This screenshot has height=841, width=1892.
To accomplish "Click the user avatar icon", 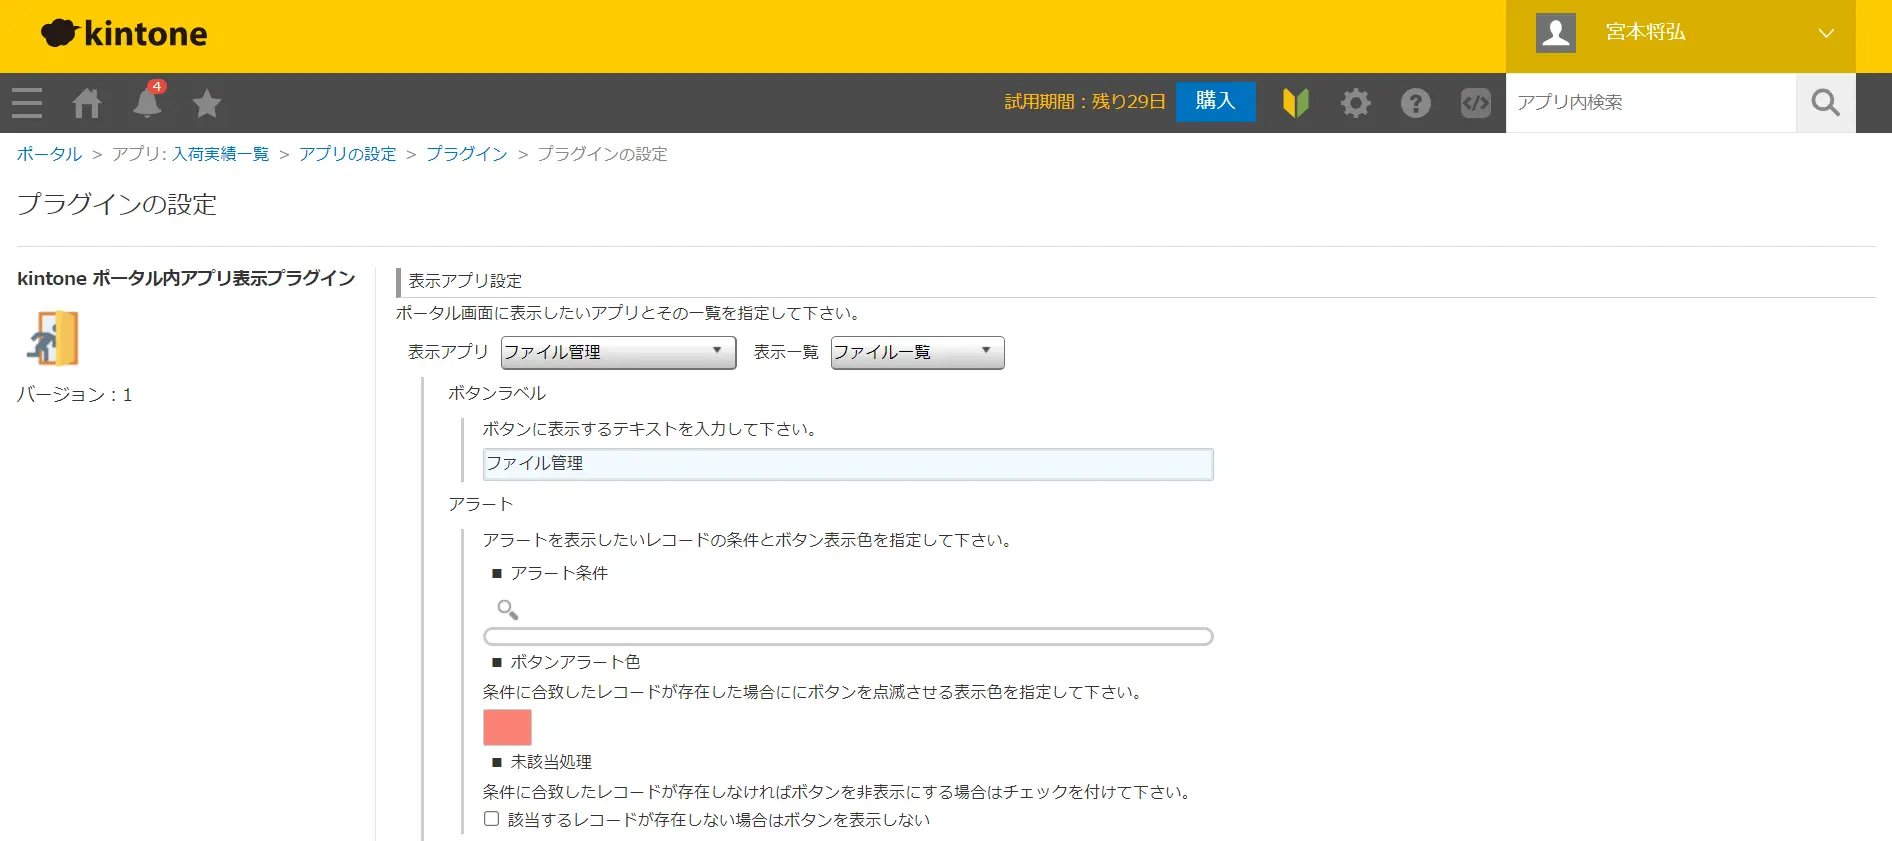I will [x=1556, y=33].
